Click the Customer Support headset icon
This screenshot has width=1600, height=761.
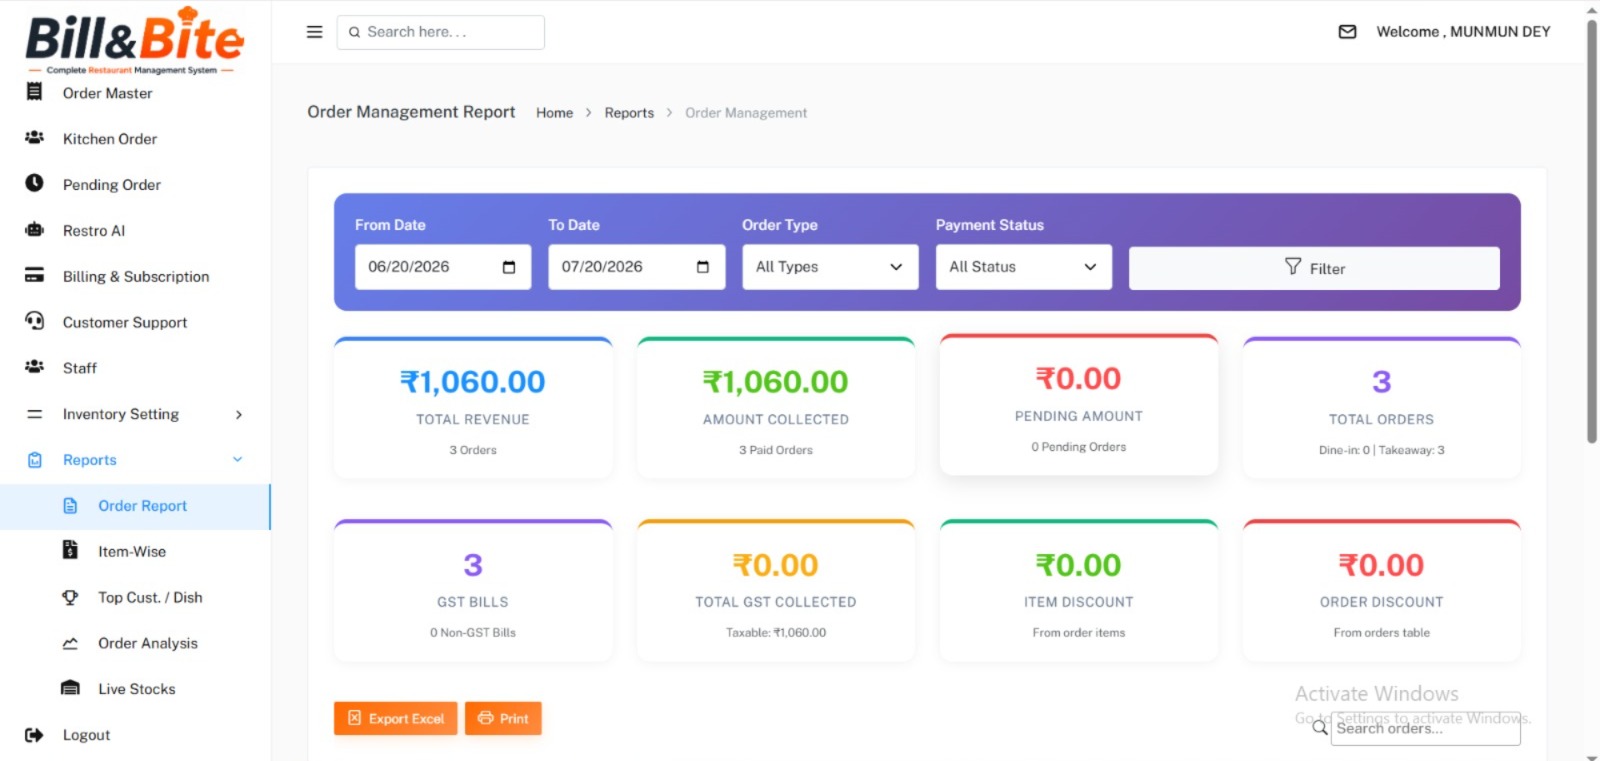click(x=34, y=321)
